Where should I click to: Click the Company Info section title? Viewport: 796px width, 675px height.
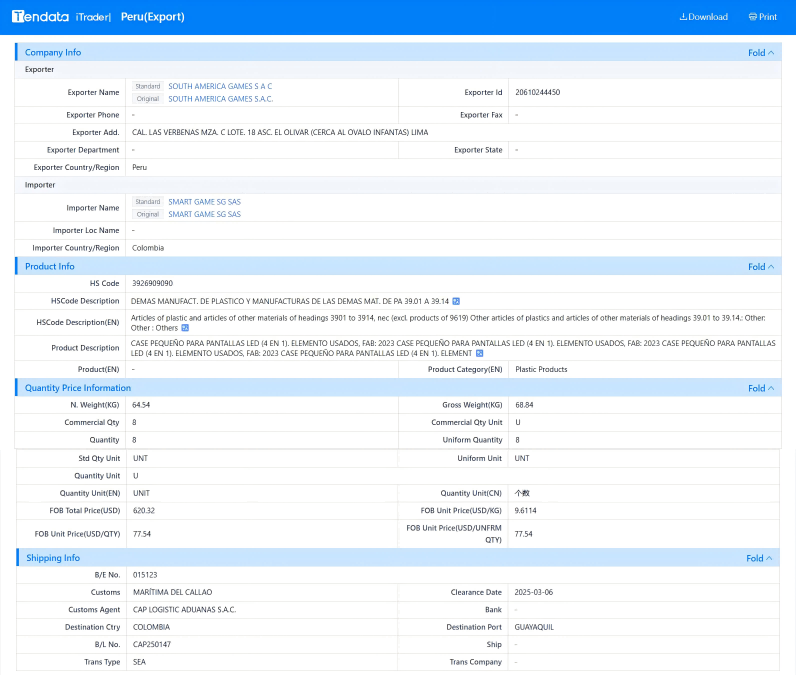point(53,52)
